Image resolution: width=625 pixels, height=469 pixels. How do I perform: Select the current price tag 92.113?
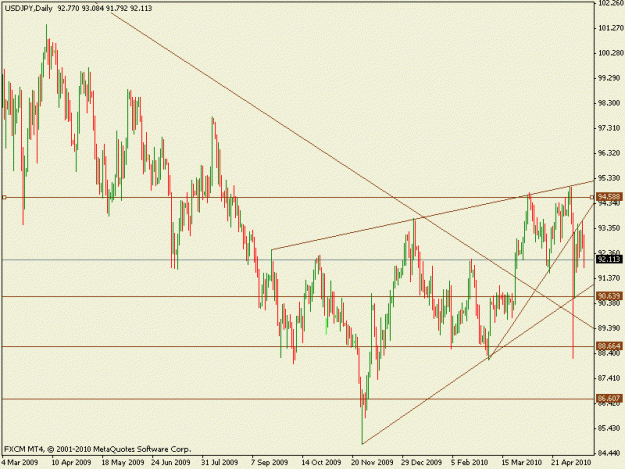click(x=609, y=259)
